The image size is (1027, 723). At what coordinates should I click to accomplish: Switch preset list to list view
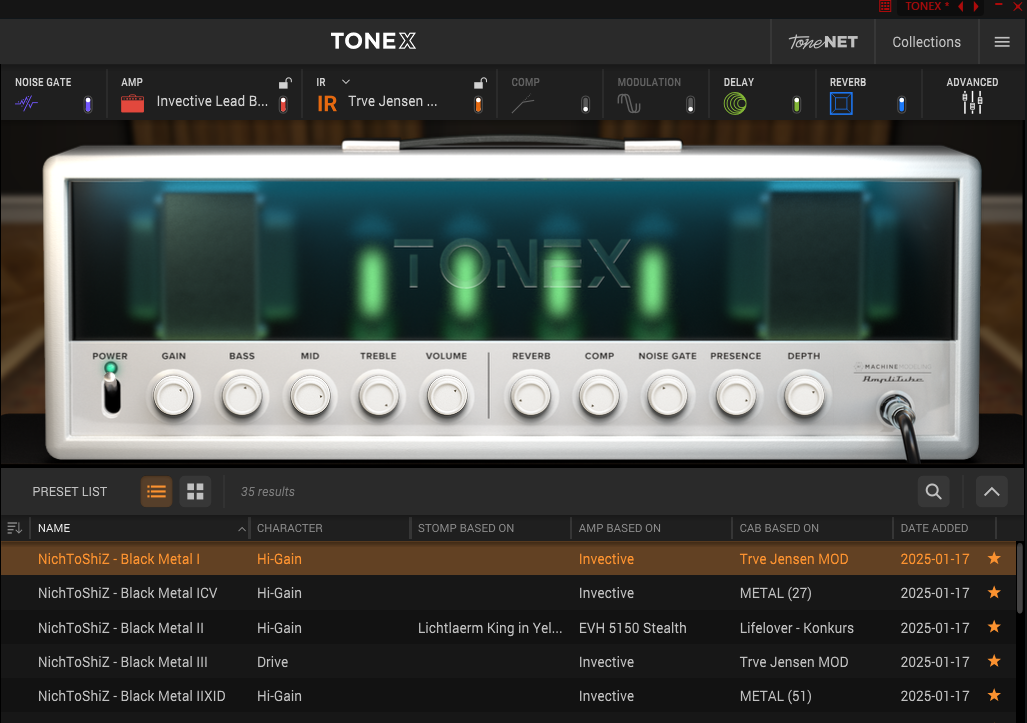[157, 491]
